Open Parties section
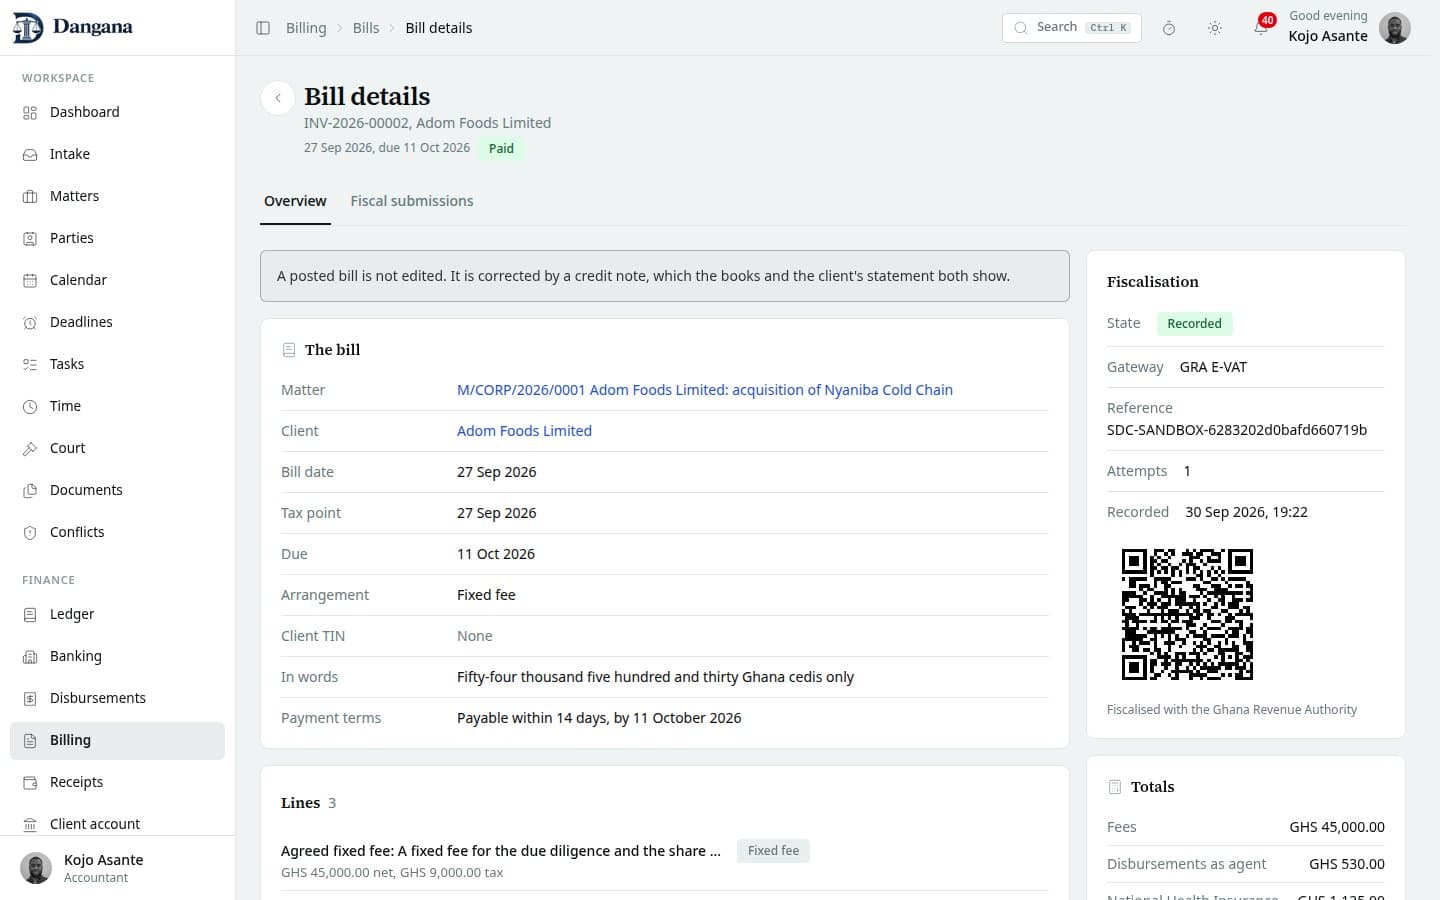 [118, 238]
